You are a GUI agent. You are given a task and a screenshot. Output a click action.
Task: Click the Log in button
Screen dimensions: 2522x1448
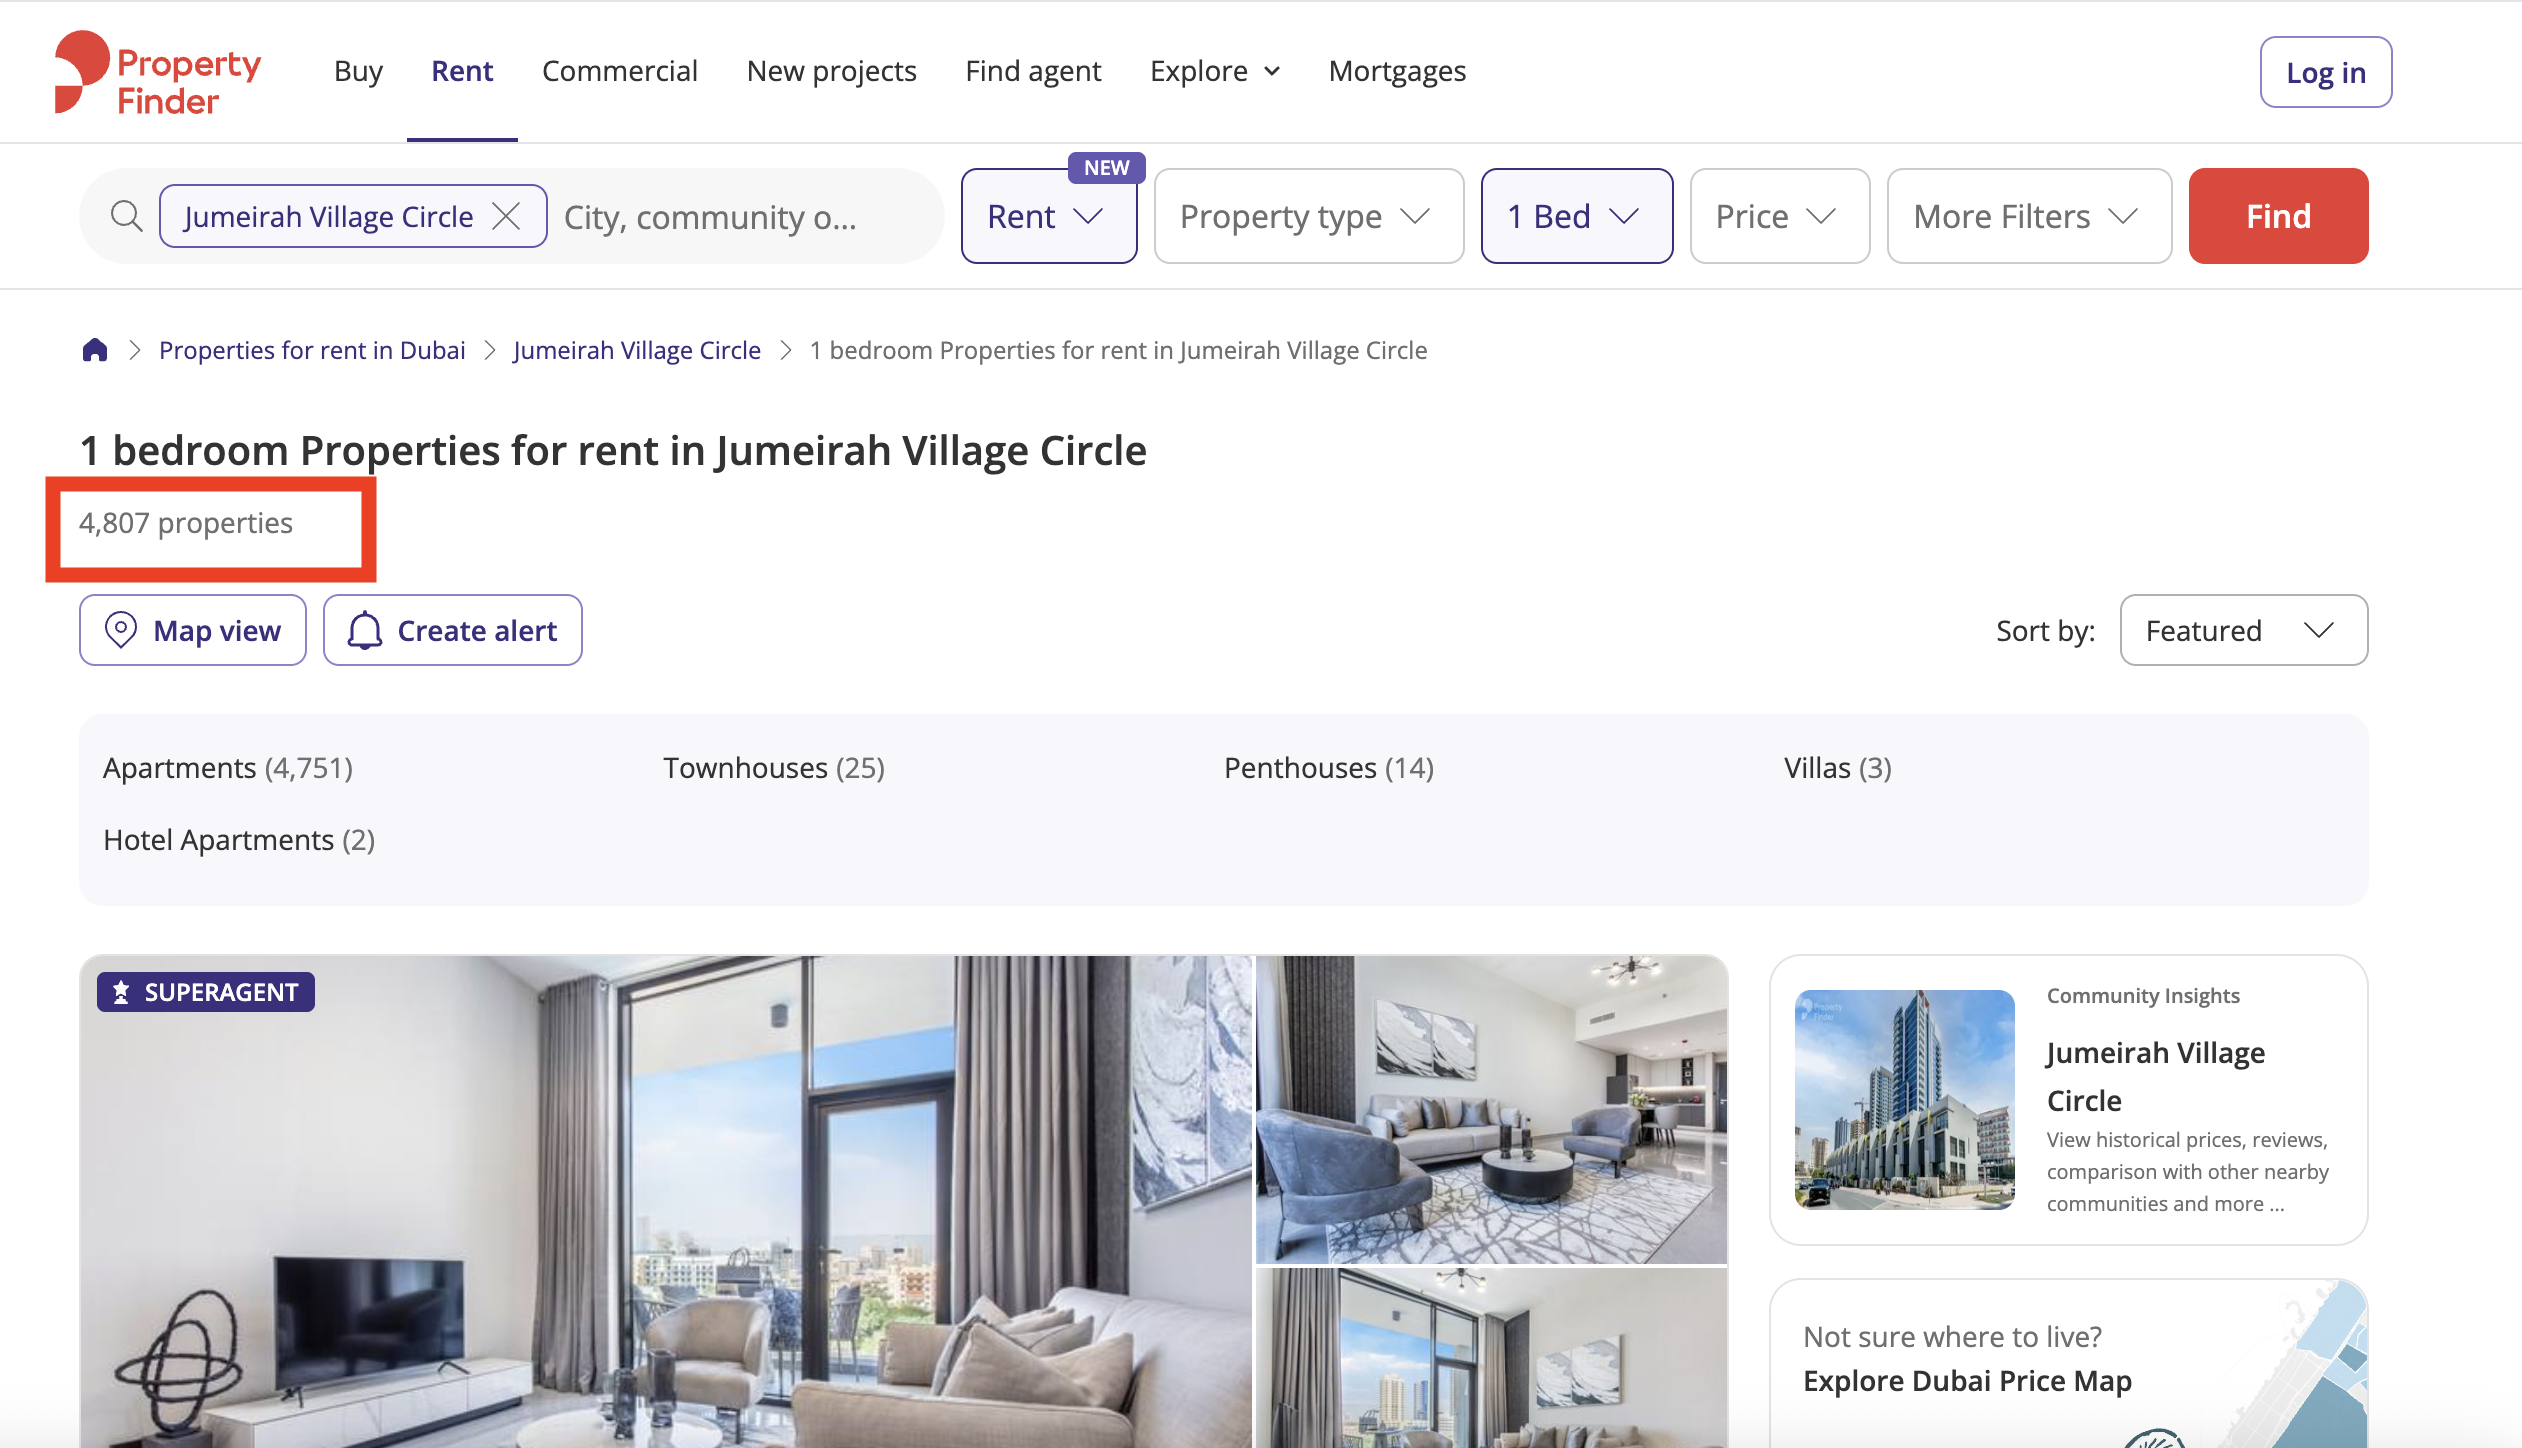click(x=2325, y=72)
